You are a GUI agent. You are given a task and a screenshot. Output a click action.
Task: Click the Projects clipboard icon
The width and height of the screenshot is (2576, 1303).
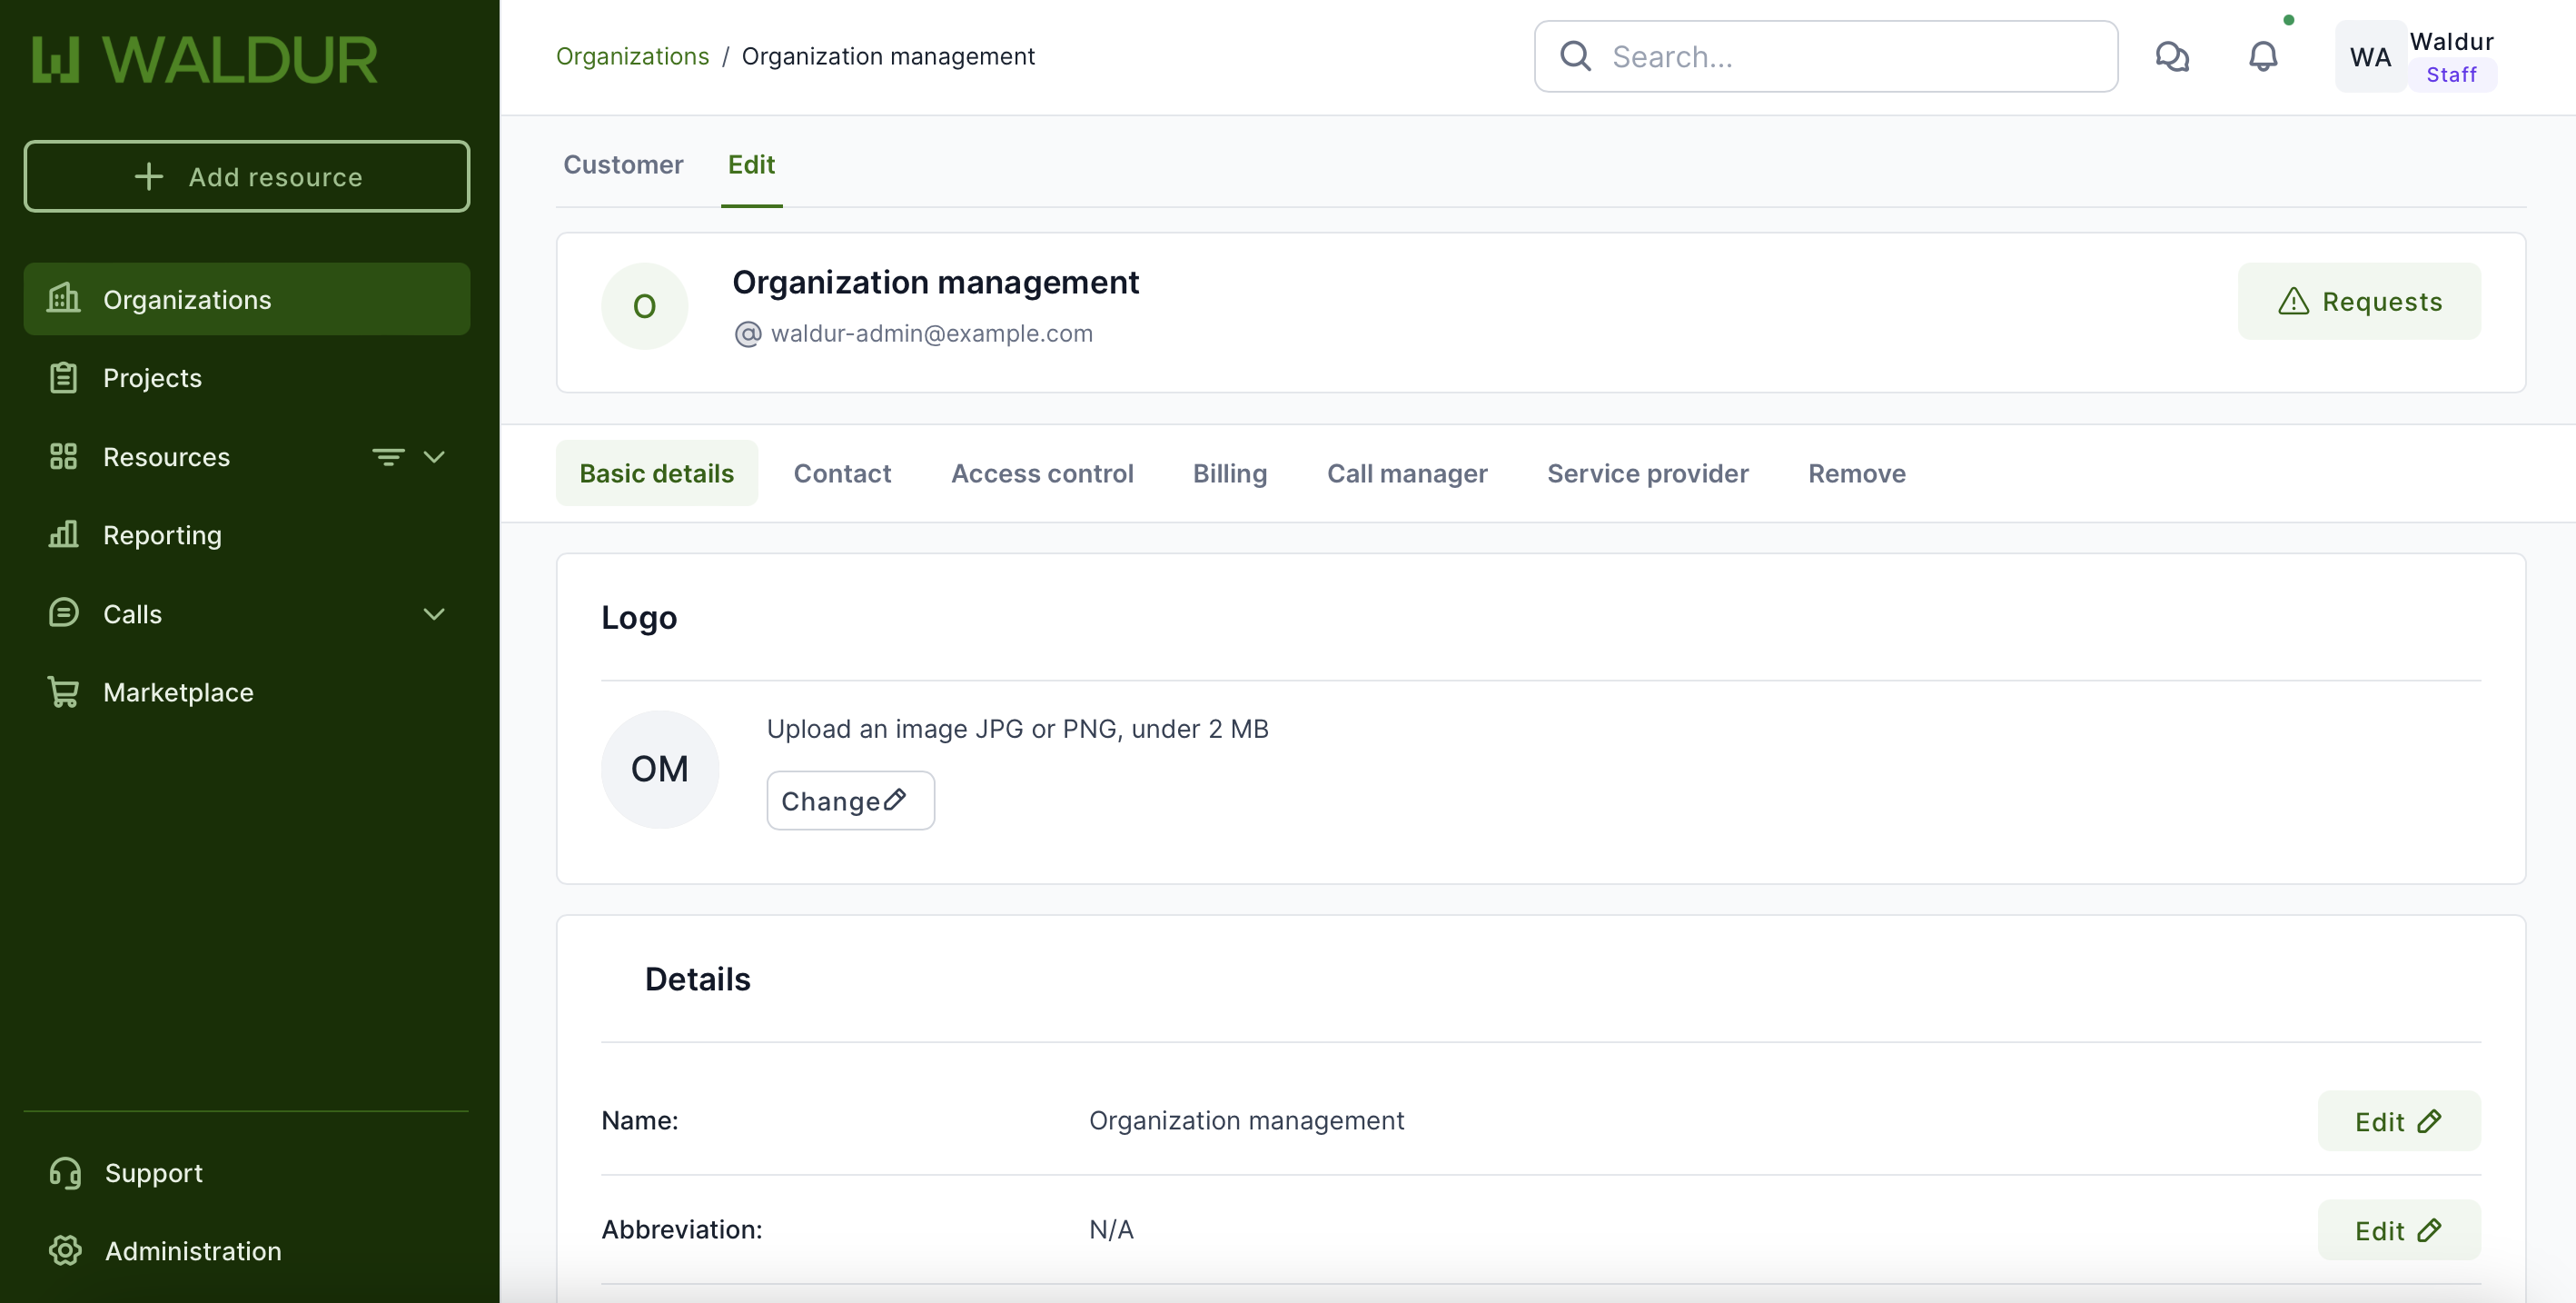[63, 378]
